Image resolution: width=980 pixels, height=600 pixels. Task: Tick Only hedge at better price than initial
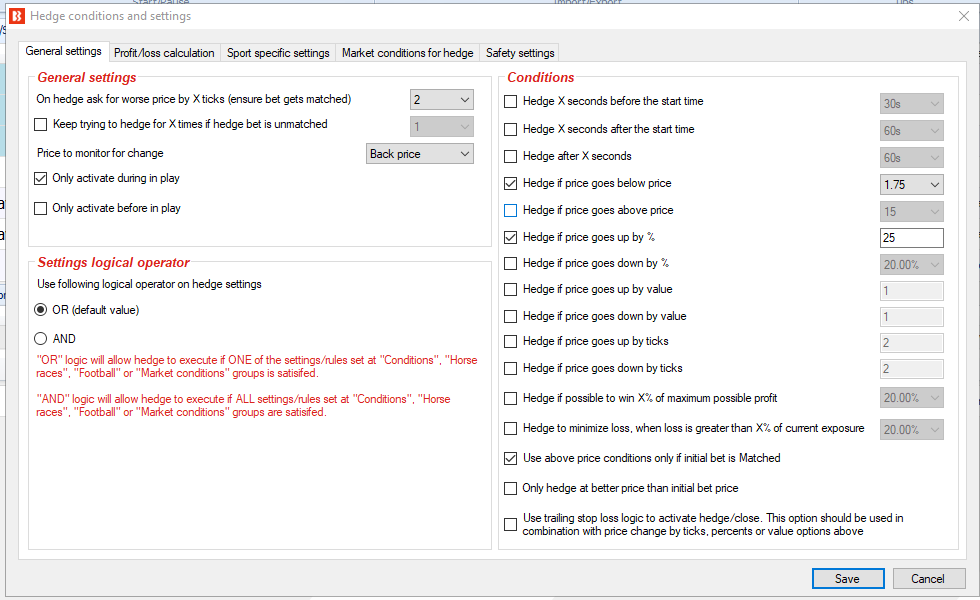(x=511, y=488)
